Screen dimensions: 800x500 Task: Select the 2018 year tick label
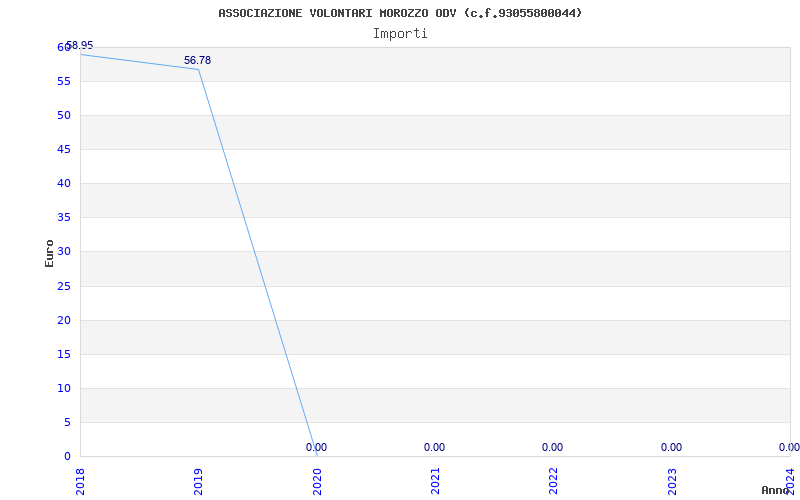(x=80, y=482)
